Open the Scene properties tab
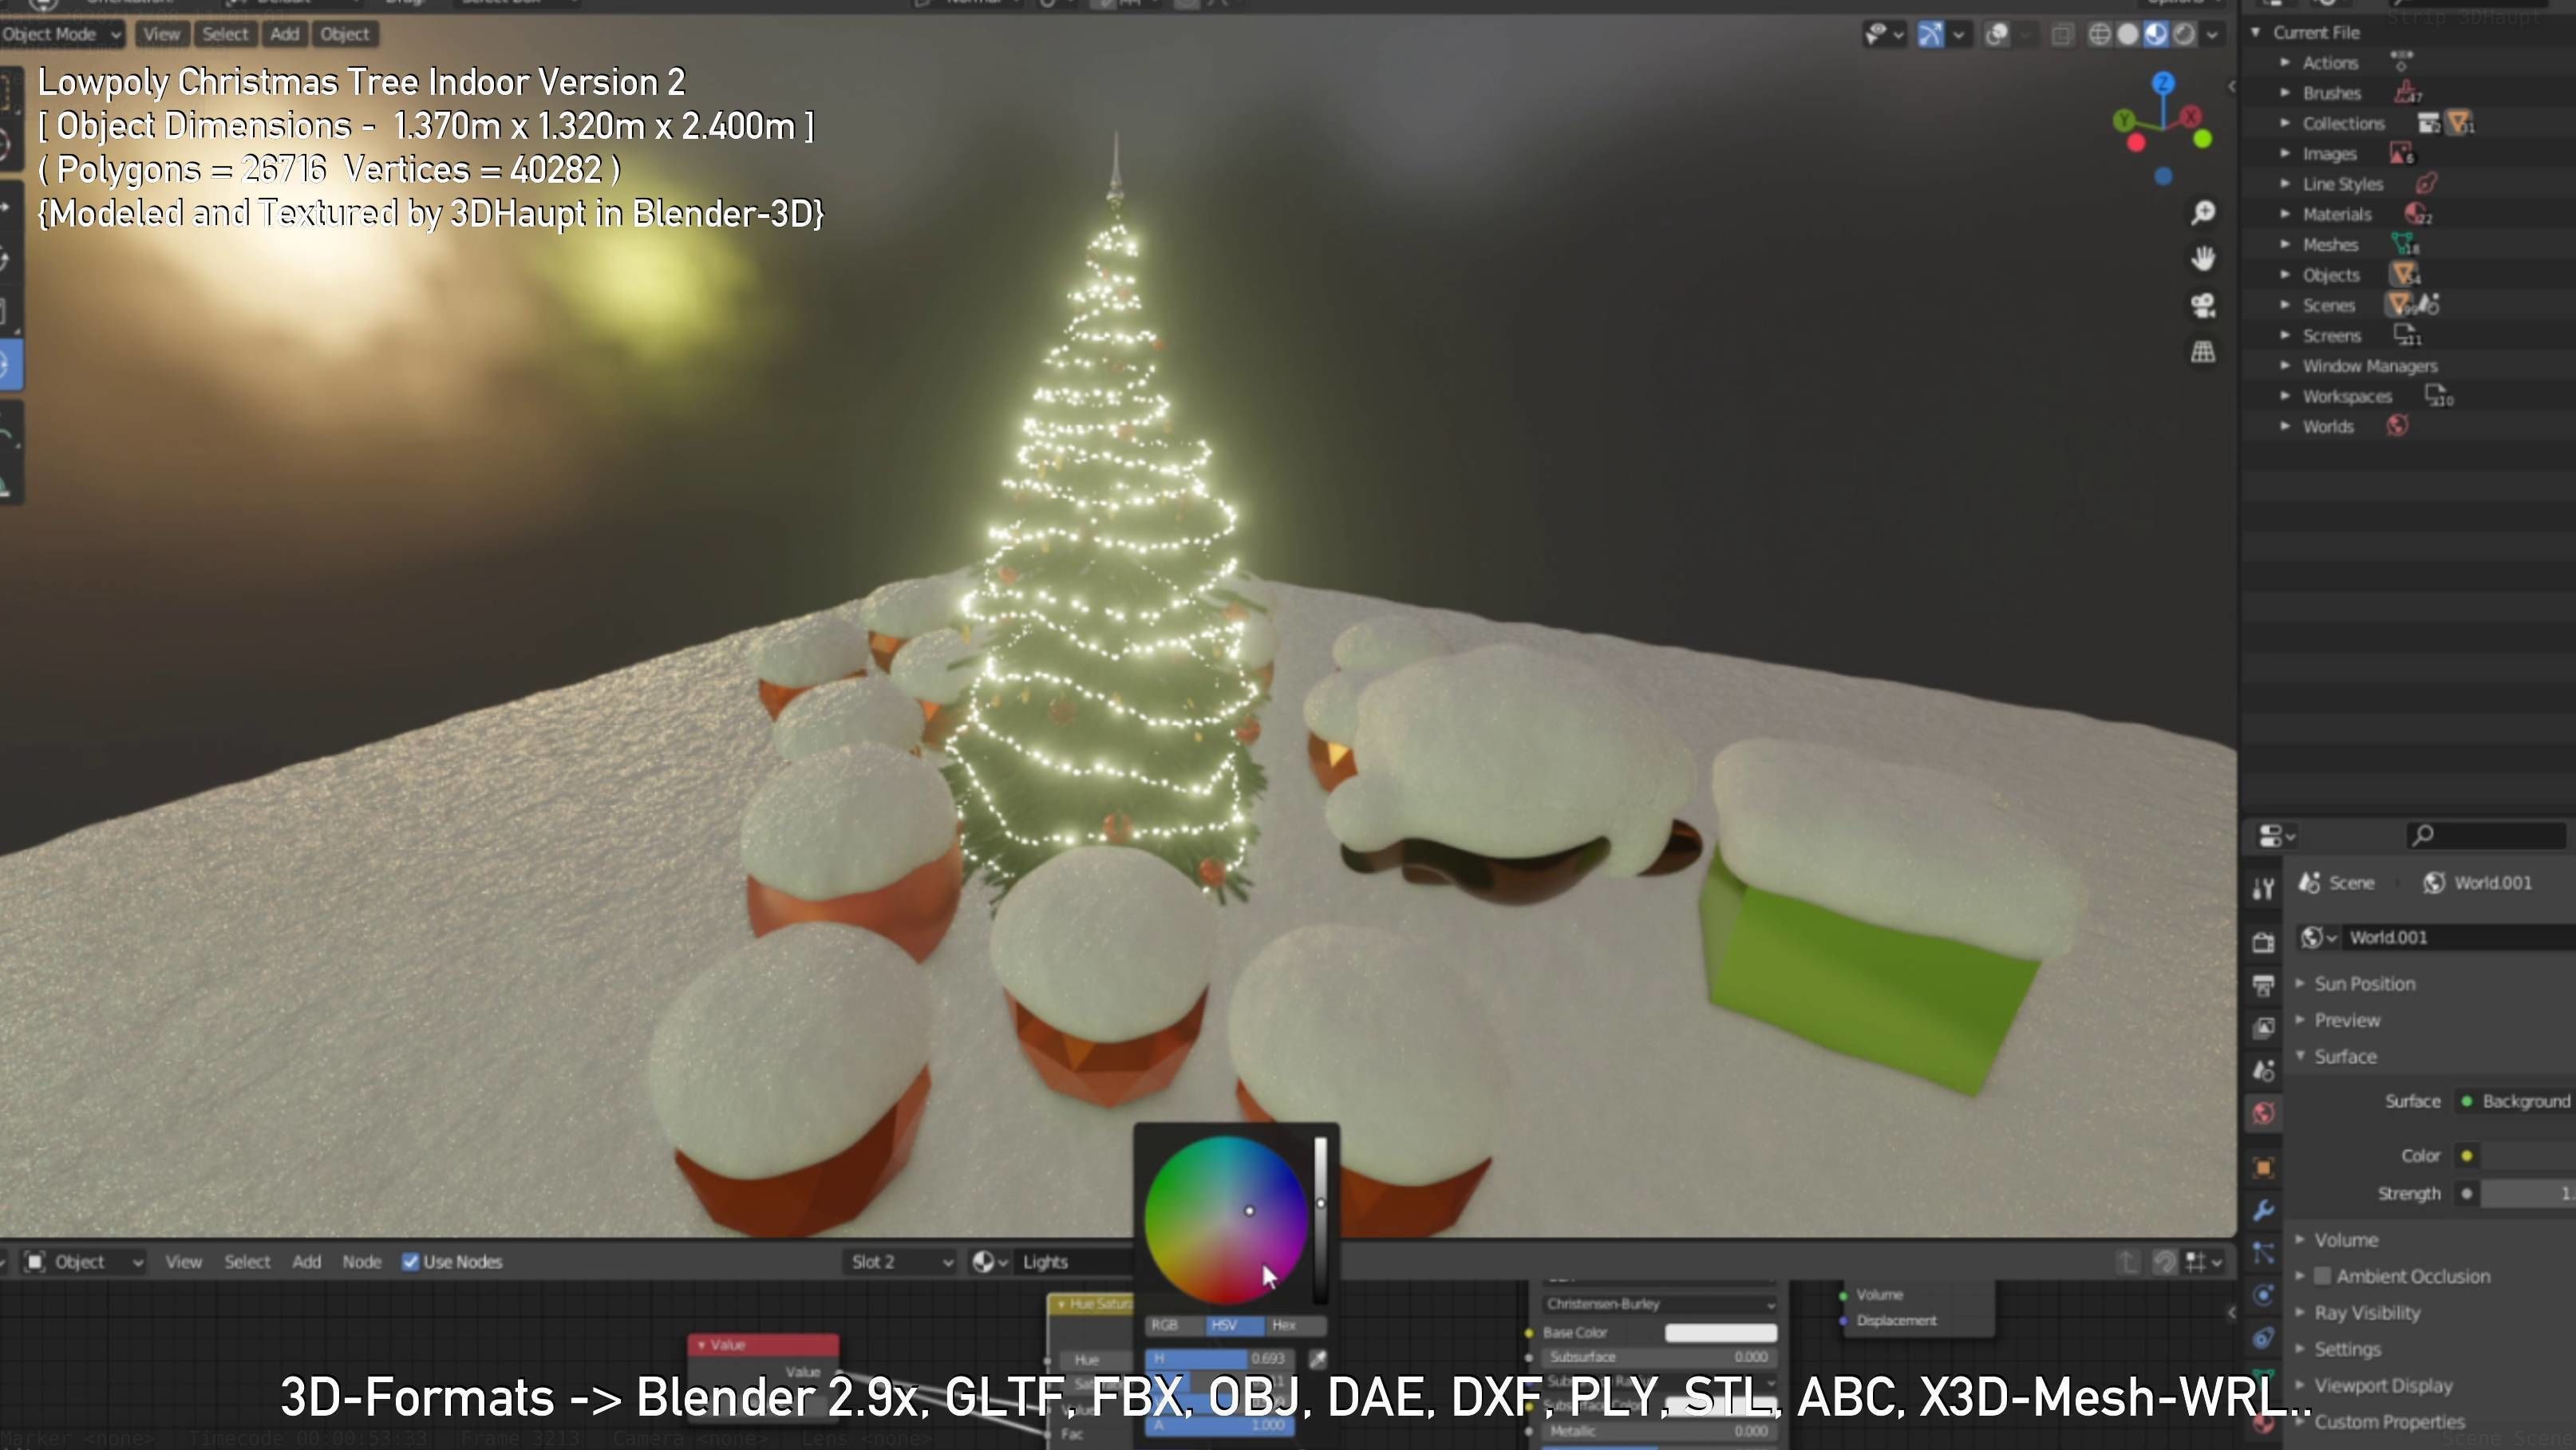Image resolution: width=2576 pixels, height=1450 pixels. point(2264,1071)
